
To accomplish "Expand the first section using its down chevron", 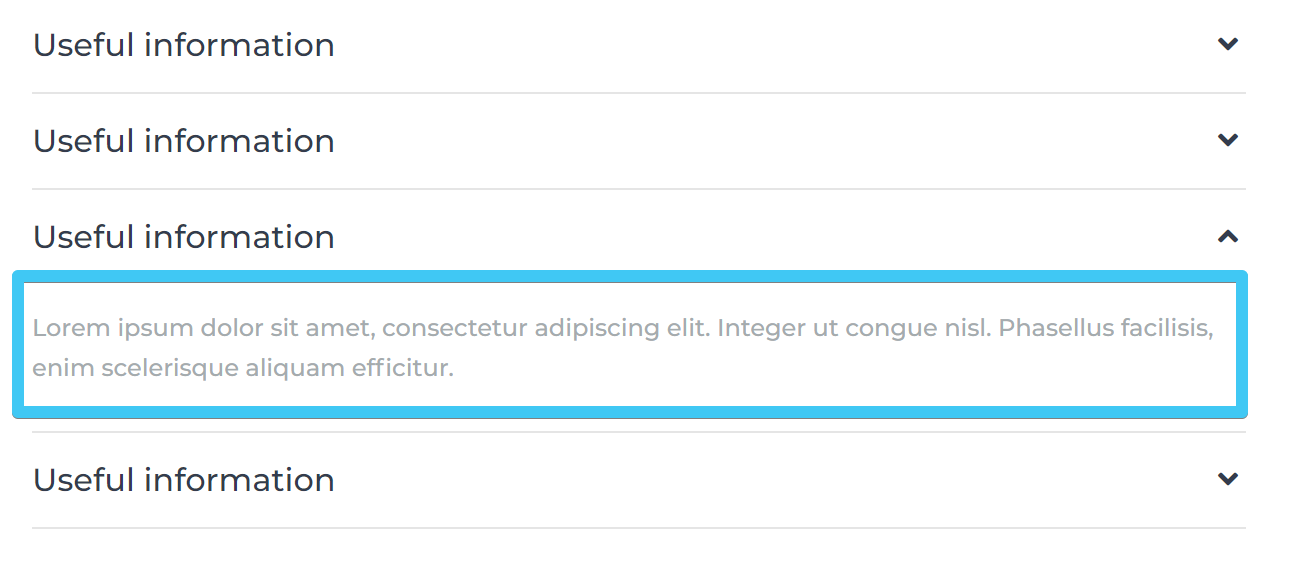I will pos(1228,44).
